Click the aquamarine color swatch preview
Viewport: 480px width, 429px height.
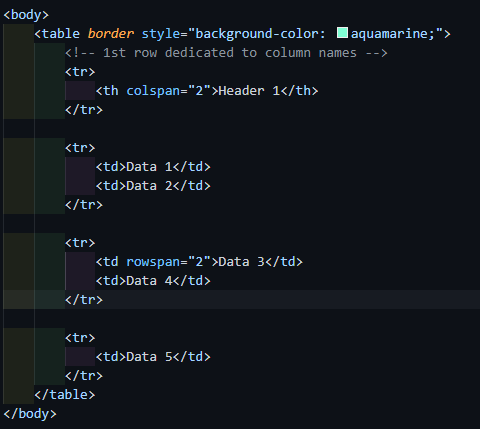342,33
